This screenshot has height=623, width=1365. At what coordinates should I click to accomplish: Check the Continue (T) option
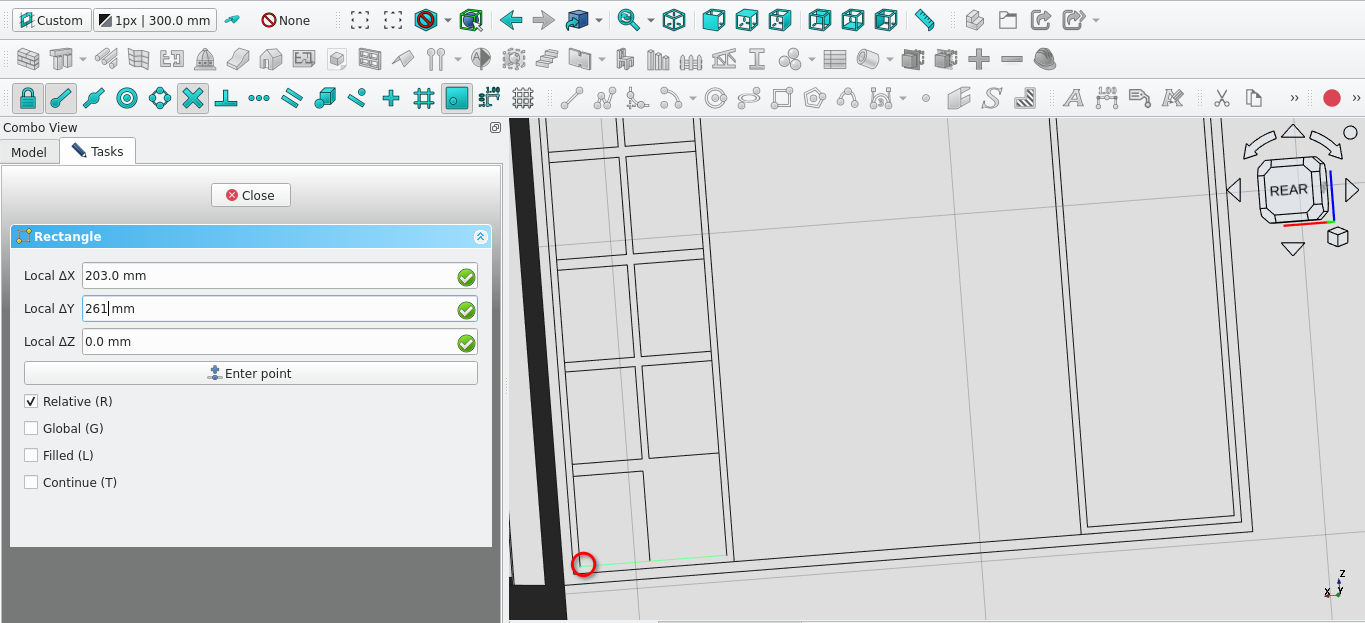(x=31, y=483)
